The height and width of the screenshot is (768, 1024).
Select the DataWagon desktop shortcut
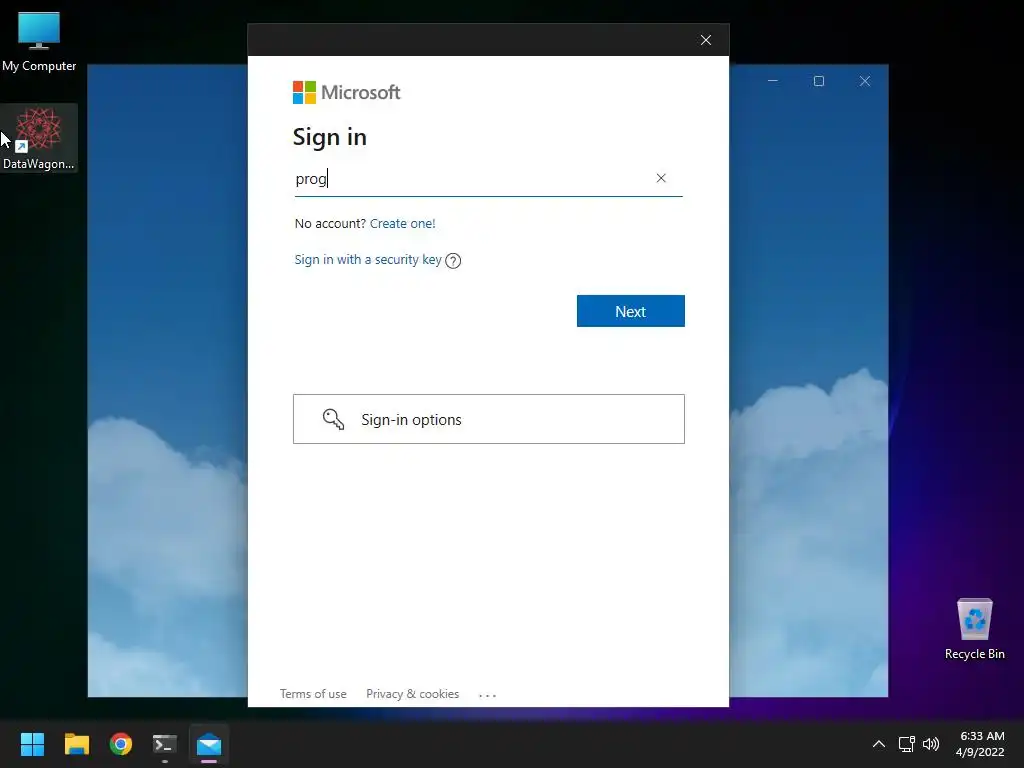tap(39, 138)
